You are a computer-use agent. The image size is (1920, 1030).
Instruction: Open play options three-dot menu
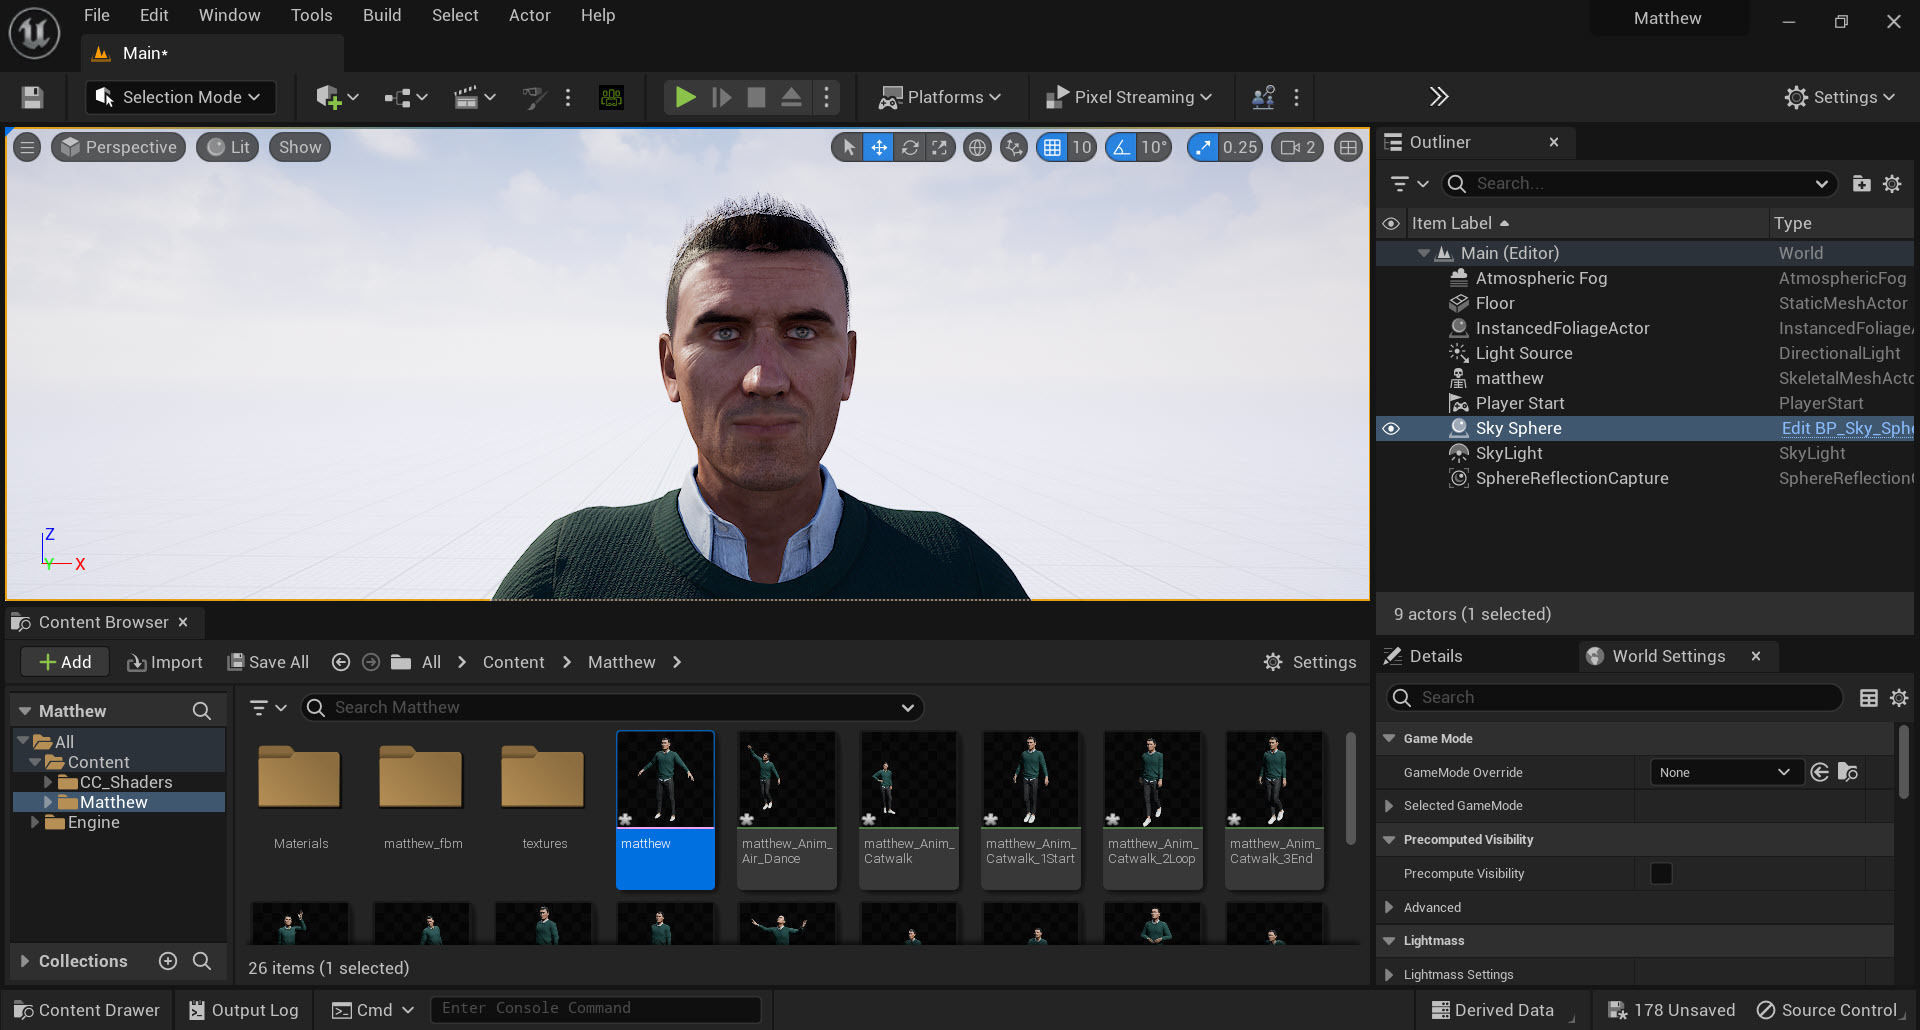[x=826, y=97]
